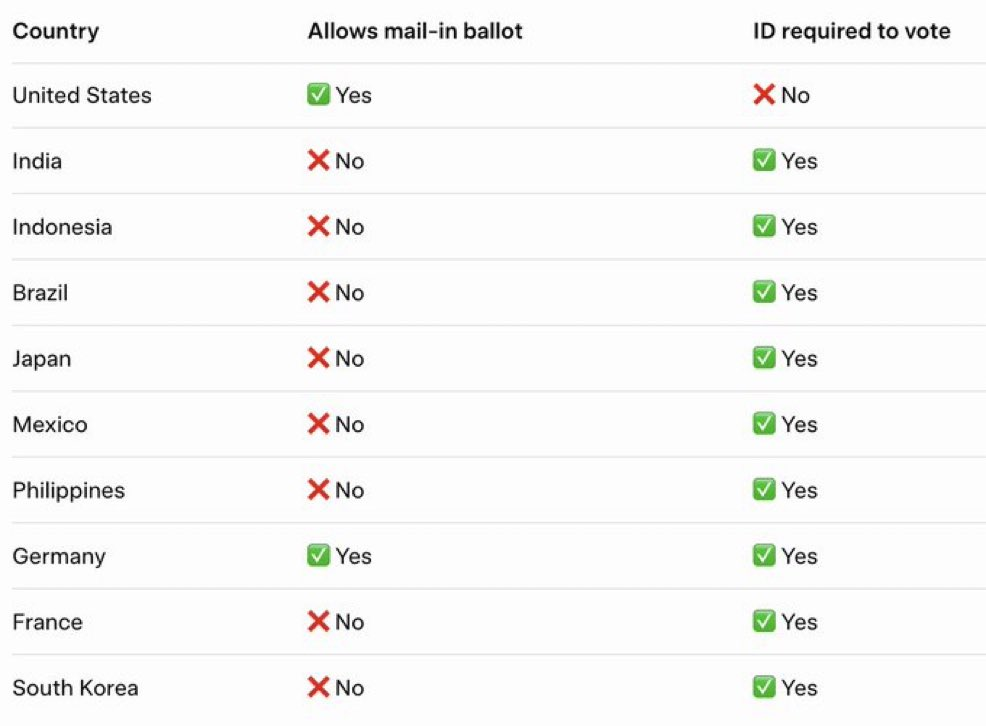986x726 pixels.
Task: Select the Indonesia row label
Action: coord(62,227)
